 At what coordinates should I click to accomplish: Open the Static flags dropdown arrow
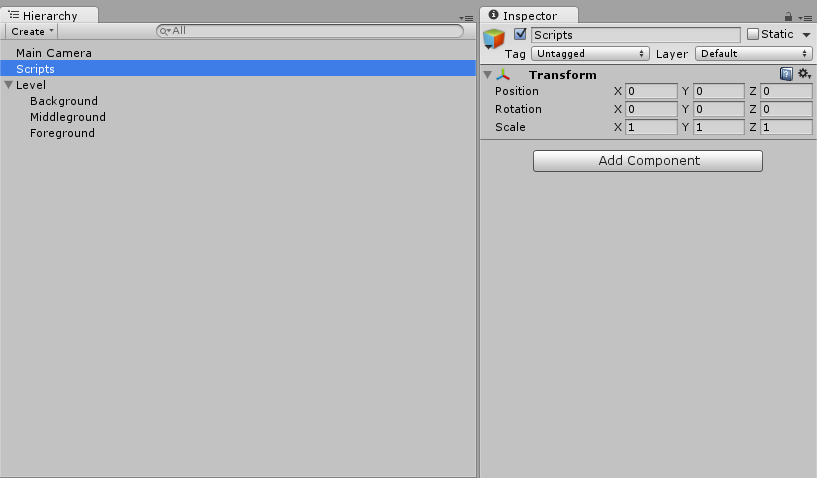click(x=806, y=35)
